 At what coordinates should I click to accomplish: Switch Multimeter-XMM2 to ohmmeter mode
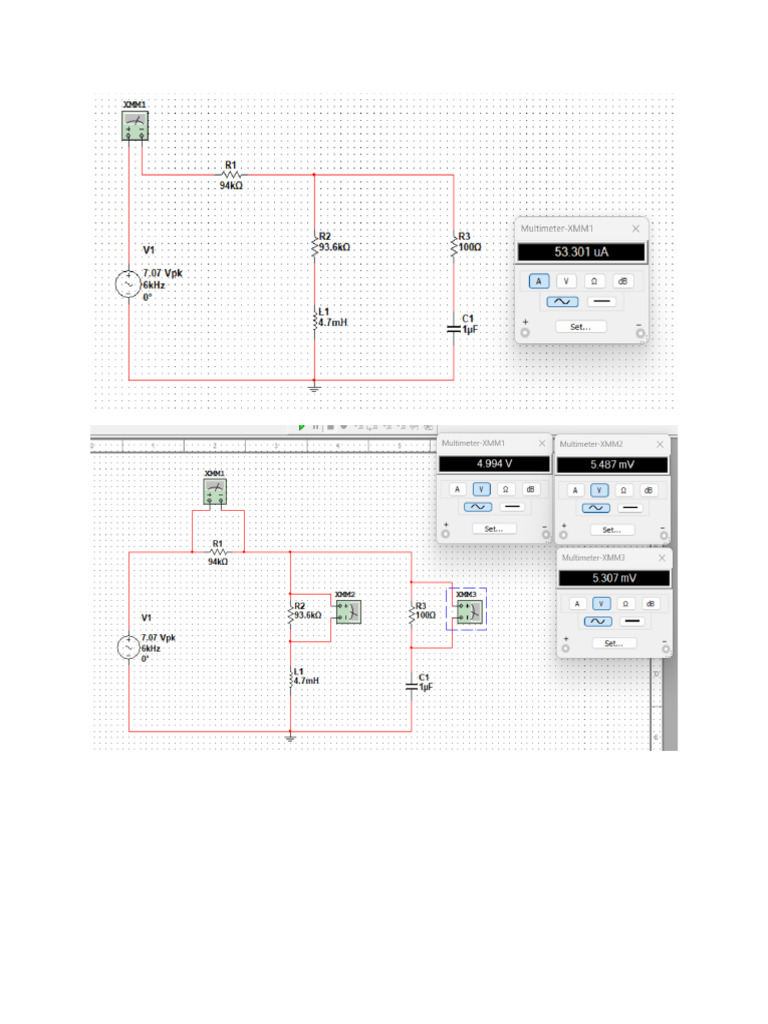click(x=624, y=490)
